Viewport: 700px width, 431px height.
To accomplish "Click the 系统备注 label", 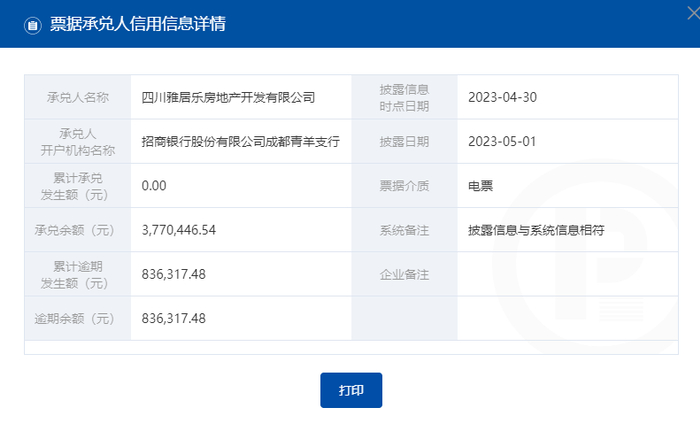I will pos(404,230).
